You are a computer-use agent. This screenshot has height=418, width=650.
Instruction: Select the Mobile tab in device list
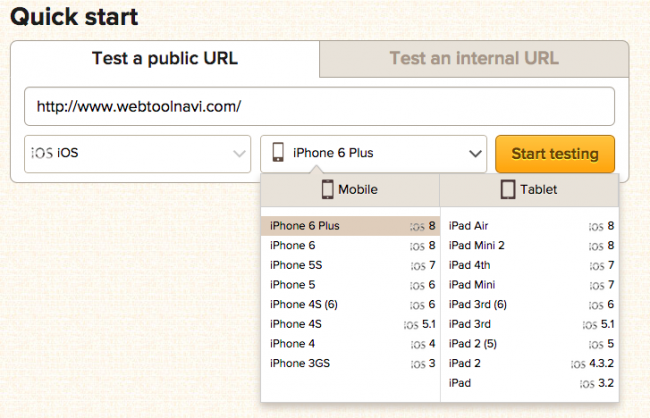[x=350, y=190]
